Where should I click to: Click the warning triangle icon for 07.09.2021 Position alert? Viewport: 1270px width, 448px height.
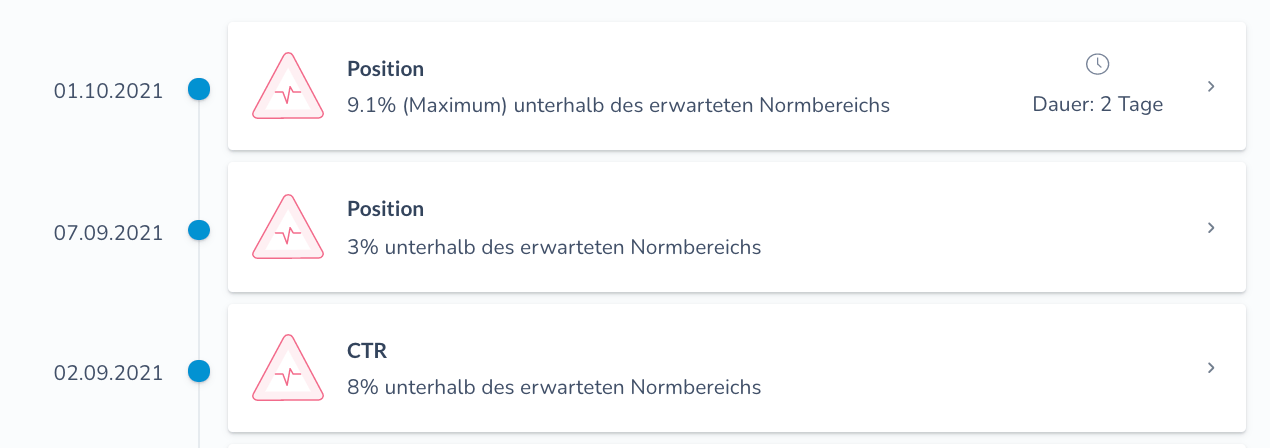tap(288, 228)
